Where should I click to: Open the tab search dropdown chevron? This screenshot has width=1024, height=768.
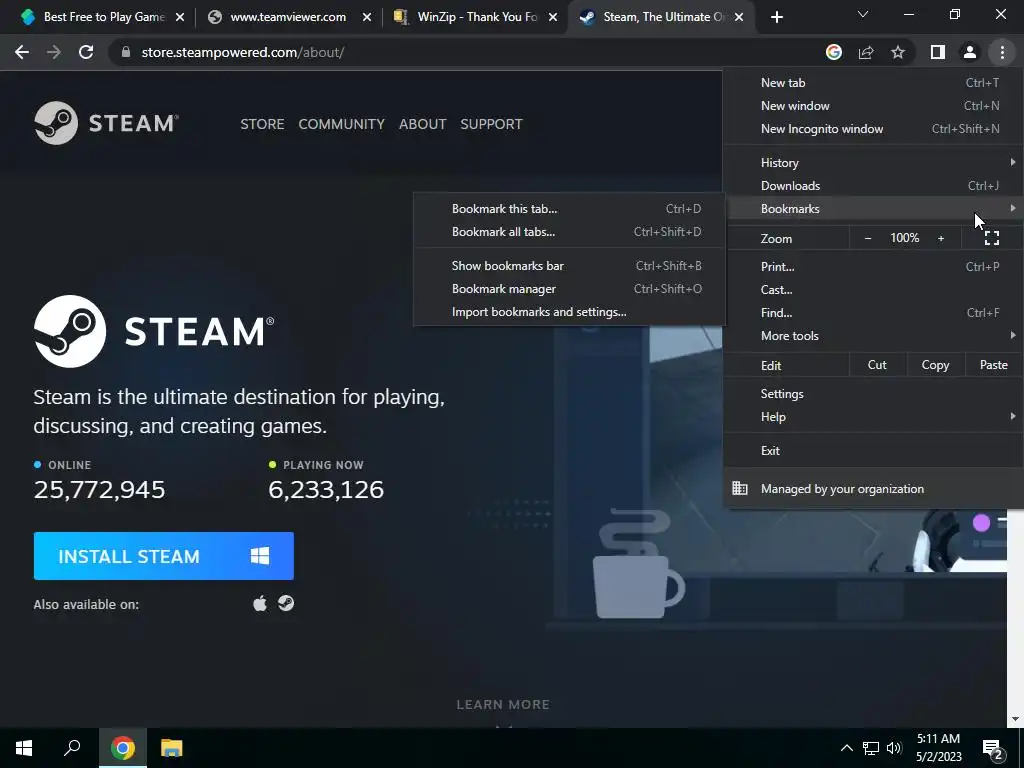coord(863,14)
